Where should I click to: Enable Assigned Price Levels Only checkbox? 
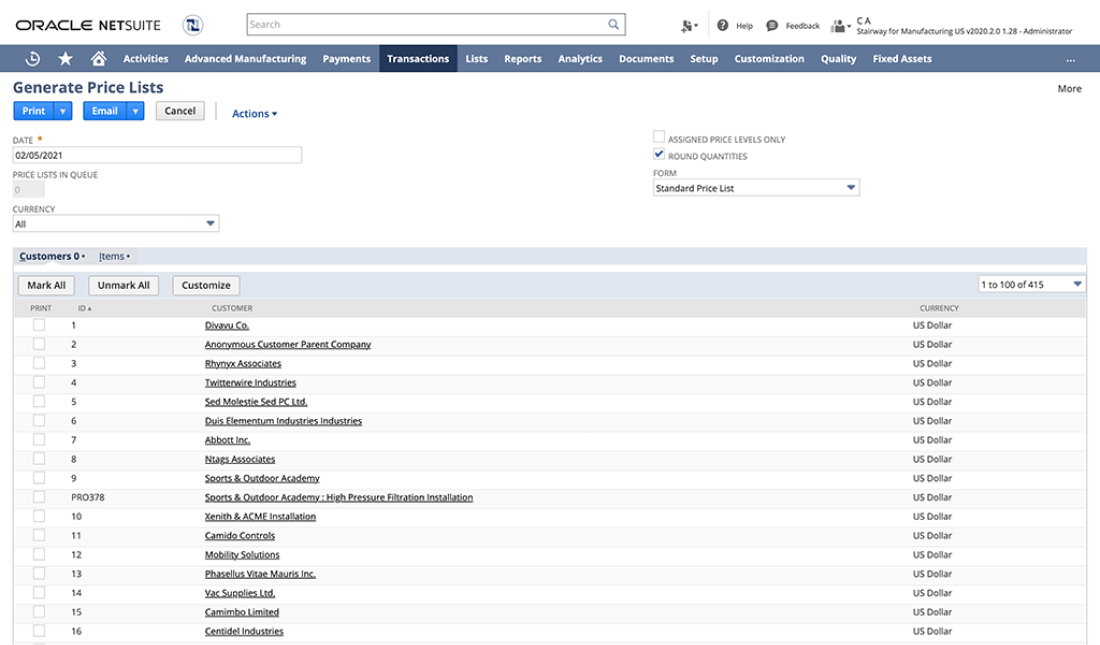[659, 137]
